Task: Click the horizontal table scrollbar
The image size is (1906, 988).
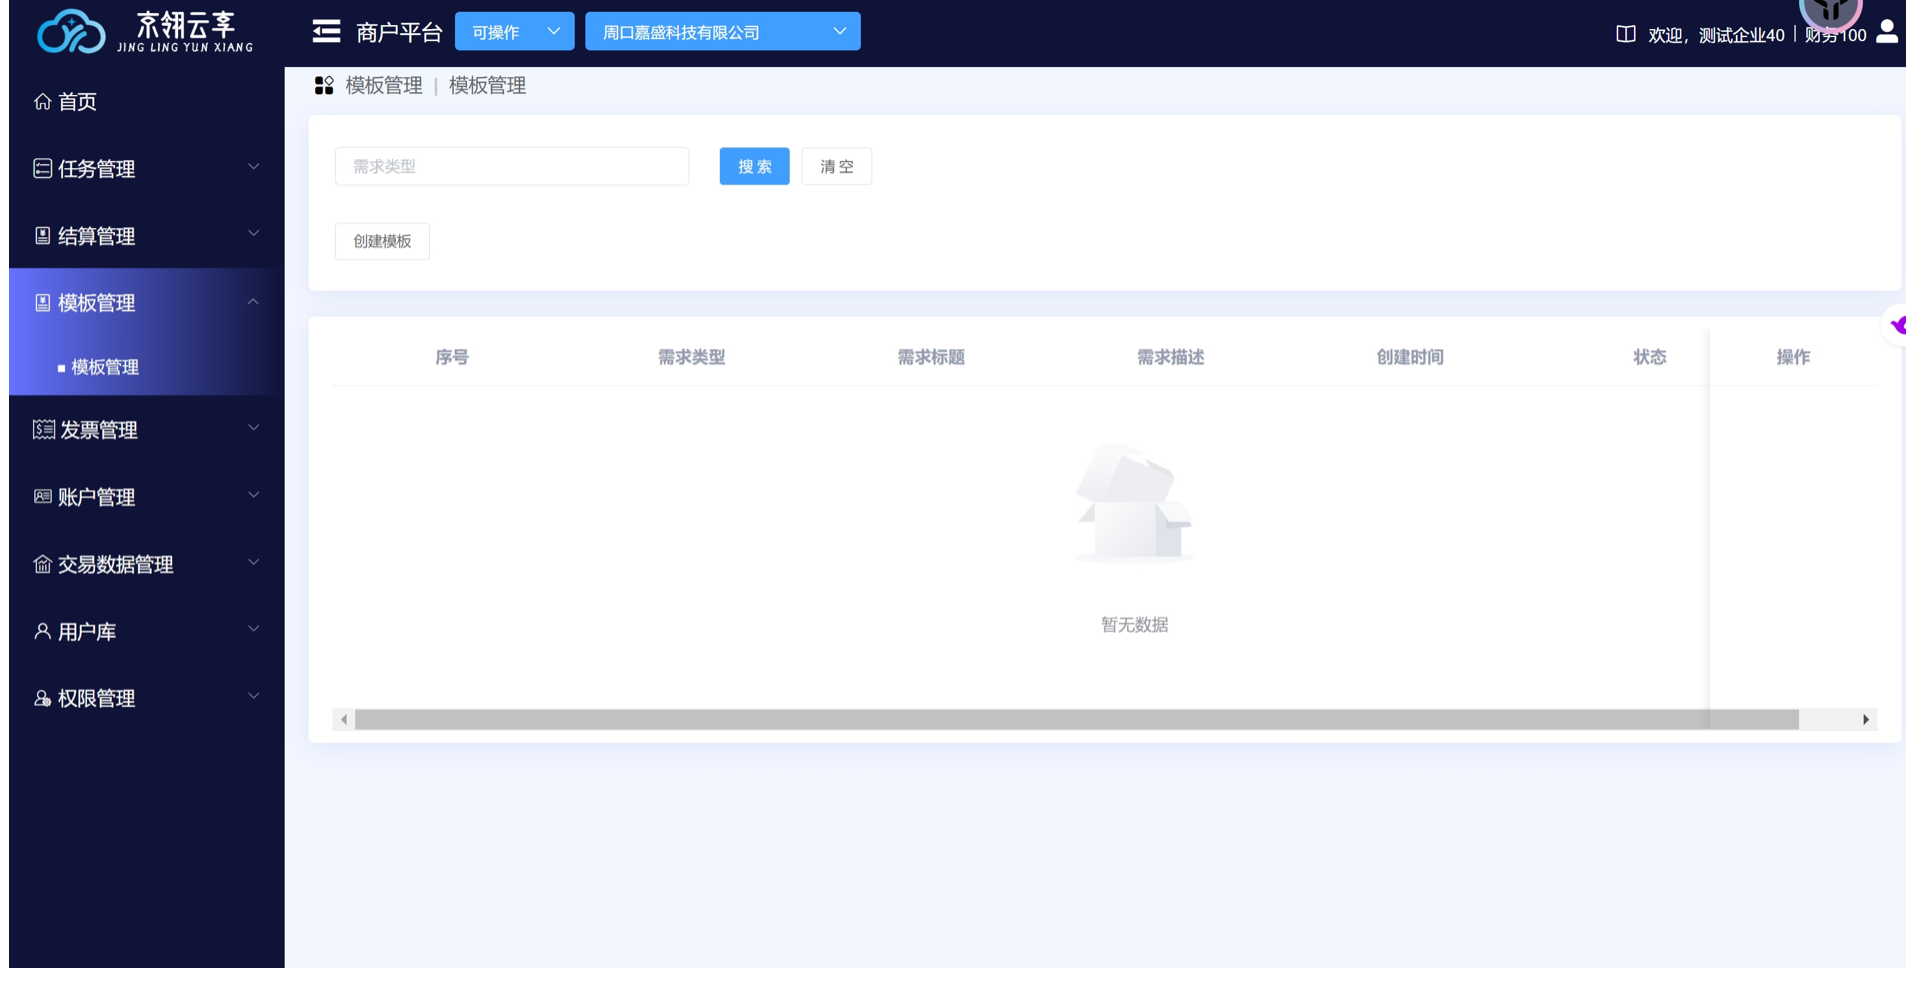Action: pyautogui.click(x=1075, y=719)
